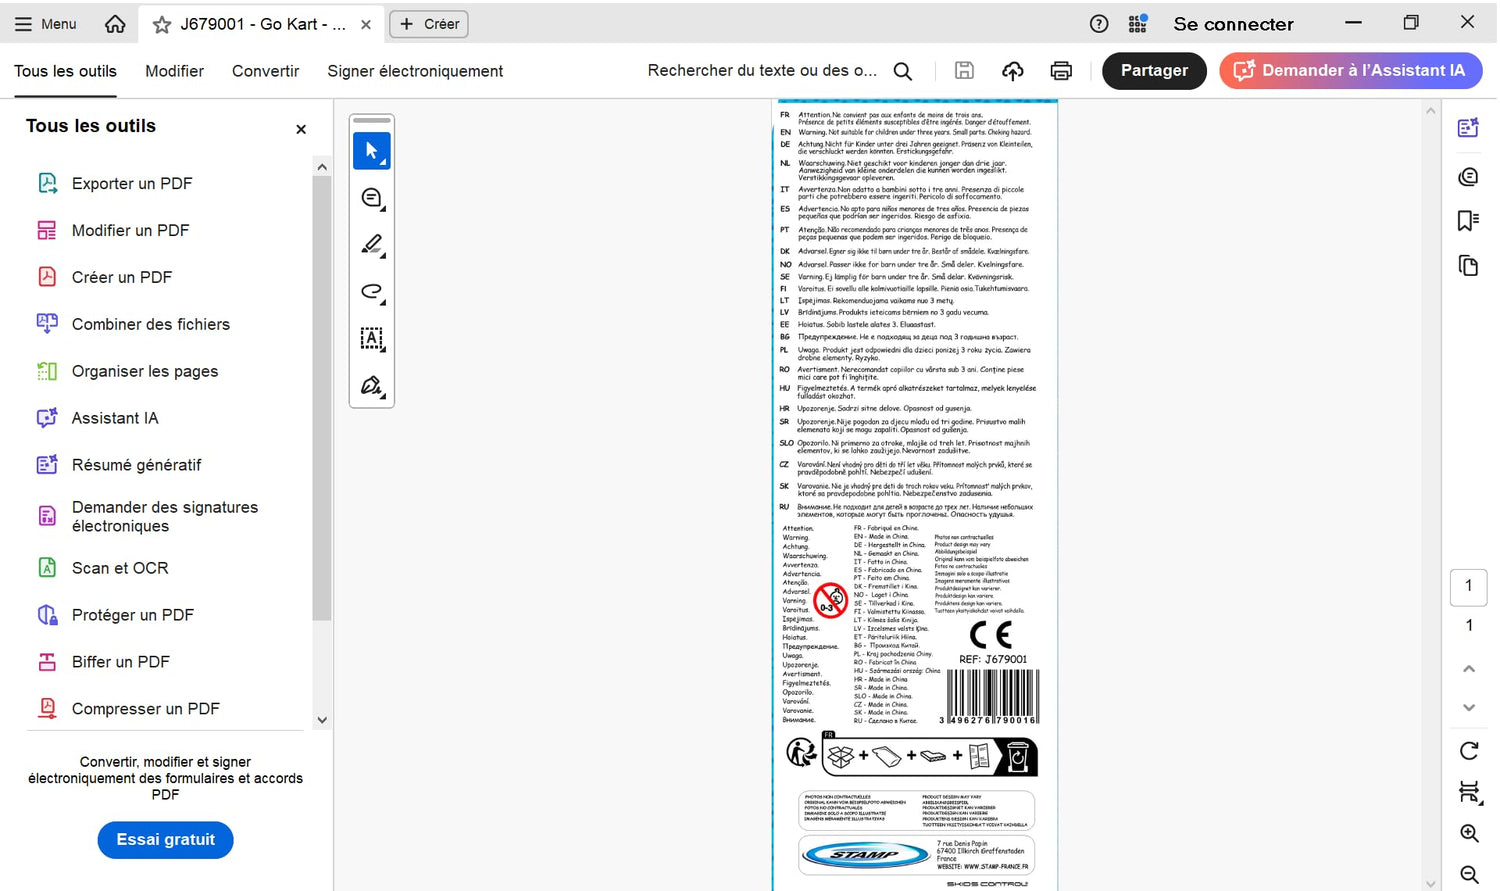The height and width of the screenshot is (891, 1500).
Task: Go to next page chevron
Action: pos(1468,707)
